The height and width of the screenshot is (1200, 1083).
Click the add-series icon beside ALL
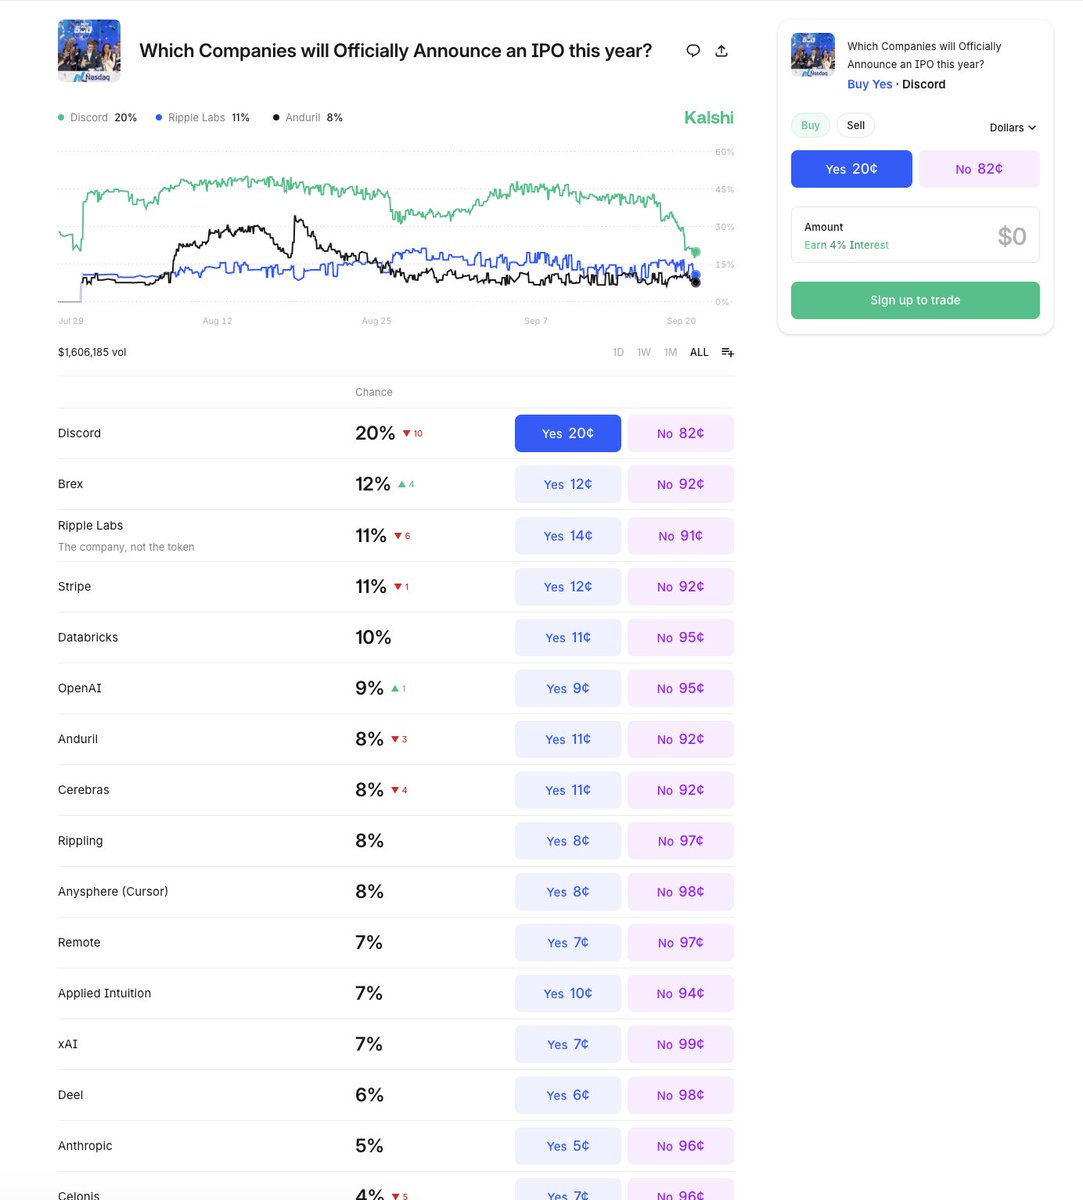[x=727, y=352]
